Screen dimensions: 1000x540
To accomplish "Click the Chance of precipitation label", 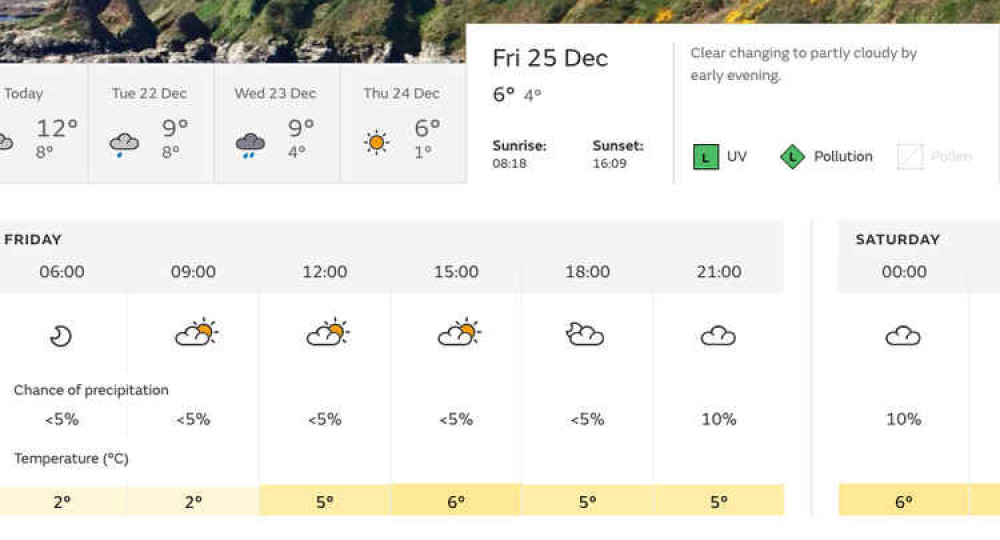I will (91, 390).
